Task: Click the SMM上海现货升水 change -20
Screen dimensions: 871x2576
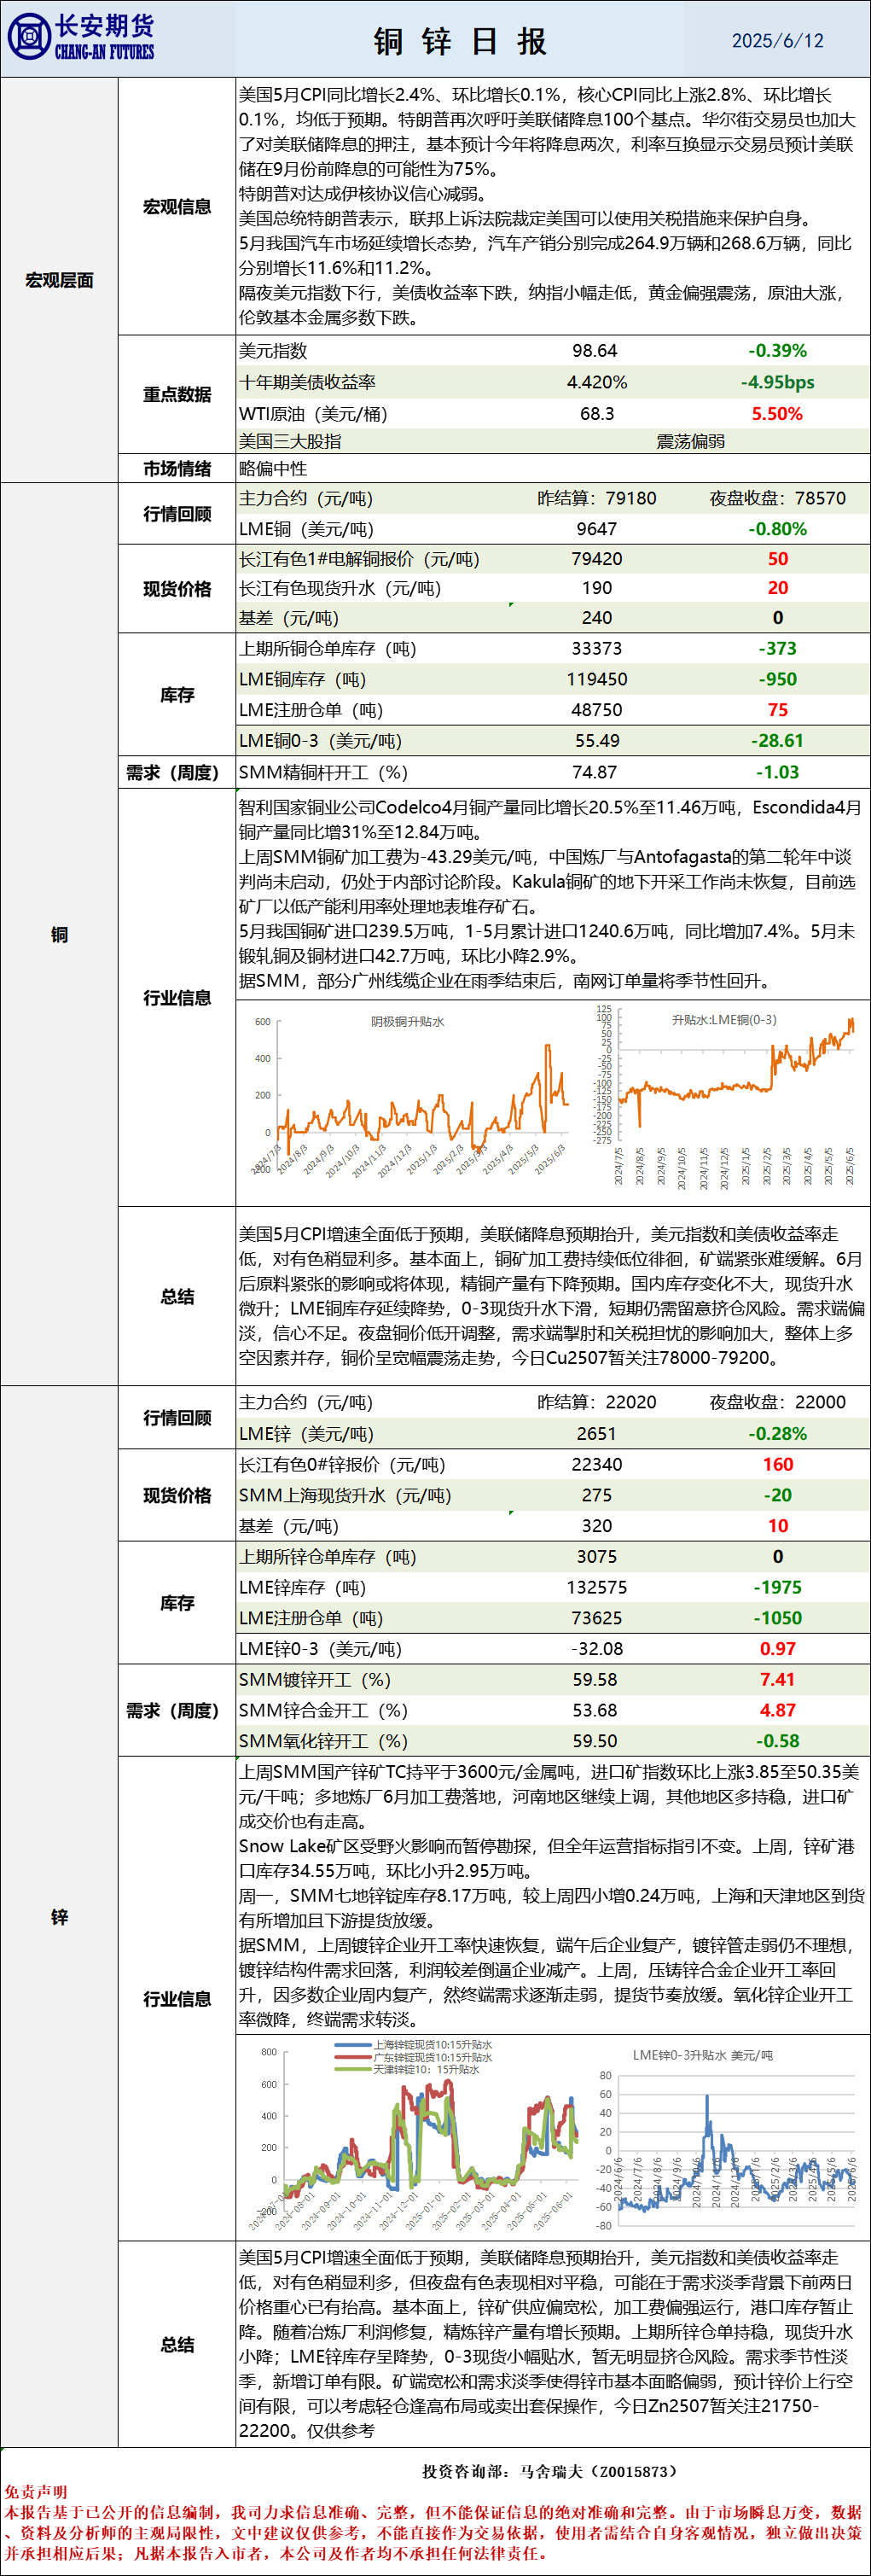Action: [x=777, y=1495]
